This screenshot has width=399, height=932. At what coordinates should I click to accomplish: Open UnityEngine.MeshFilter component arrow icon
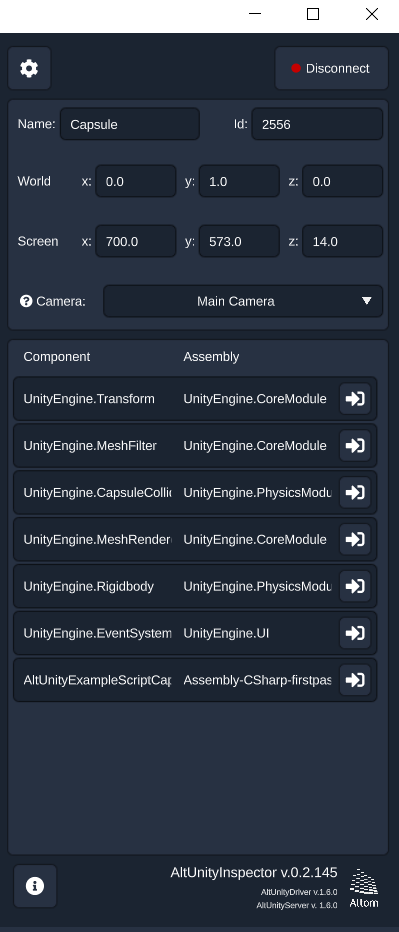click(355, 446)
